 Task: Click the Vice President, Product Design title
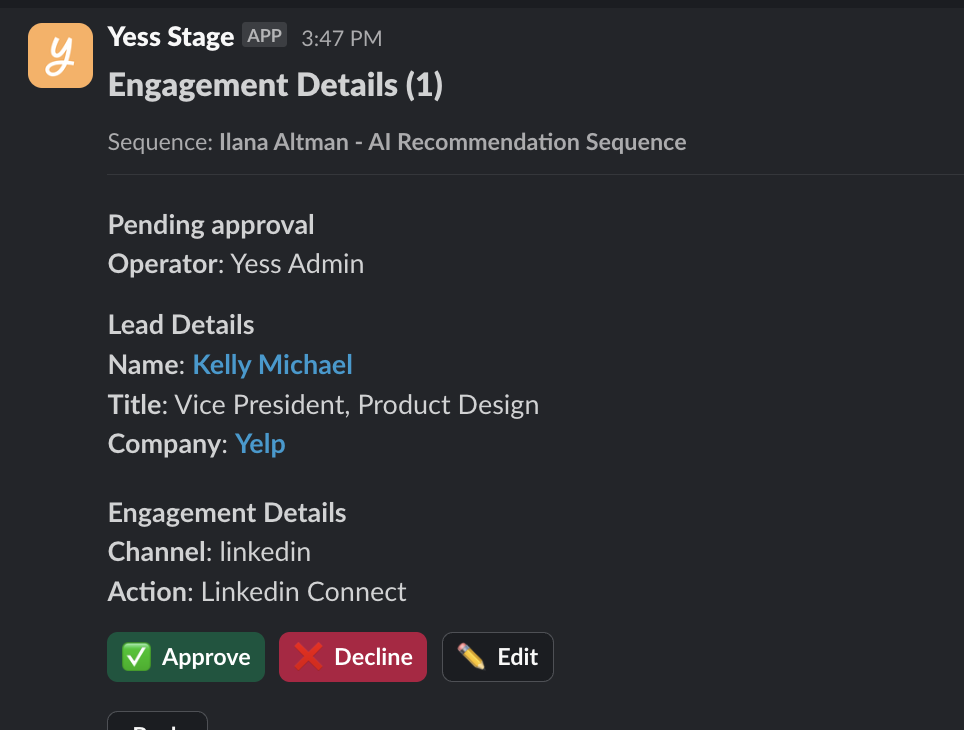point(356,405)
